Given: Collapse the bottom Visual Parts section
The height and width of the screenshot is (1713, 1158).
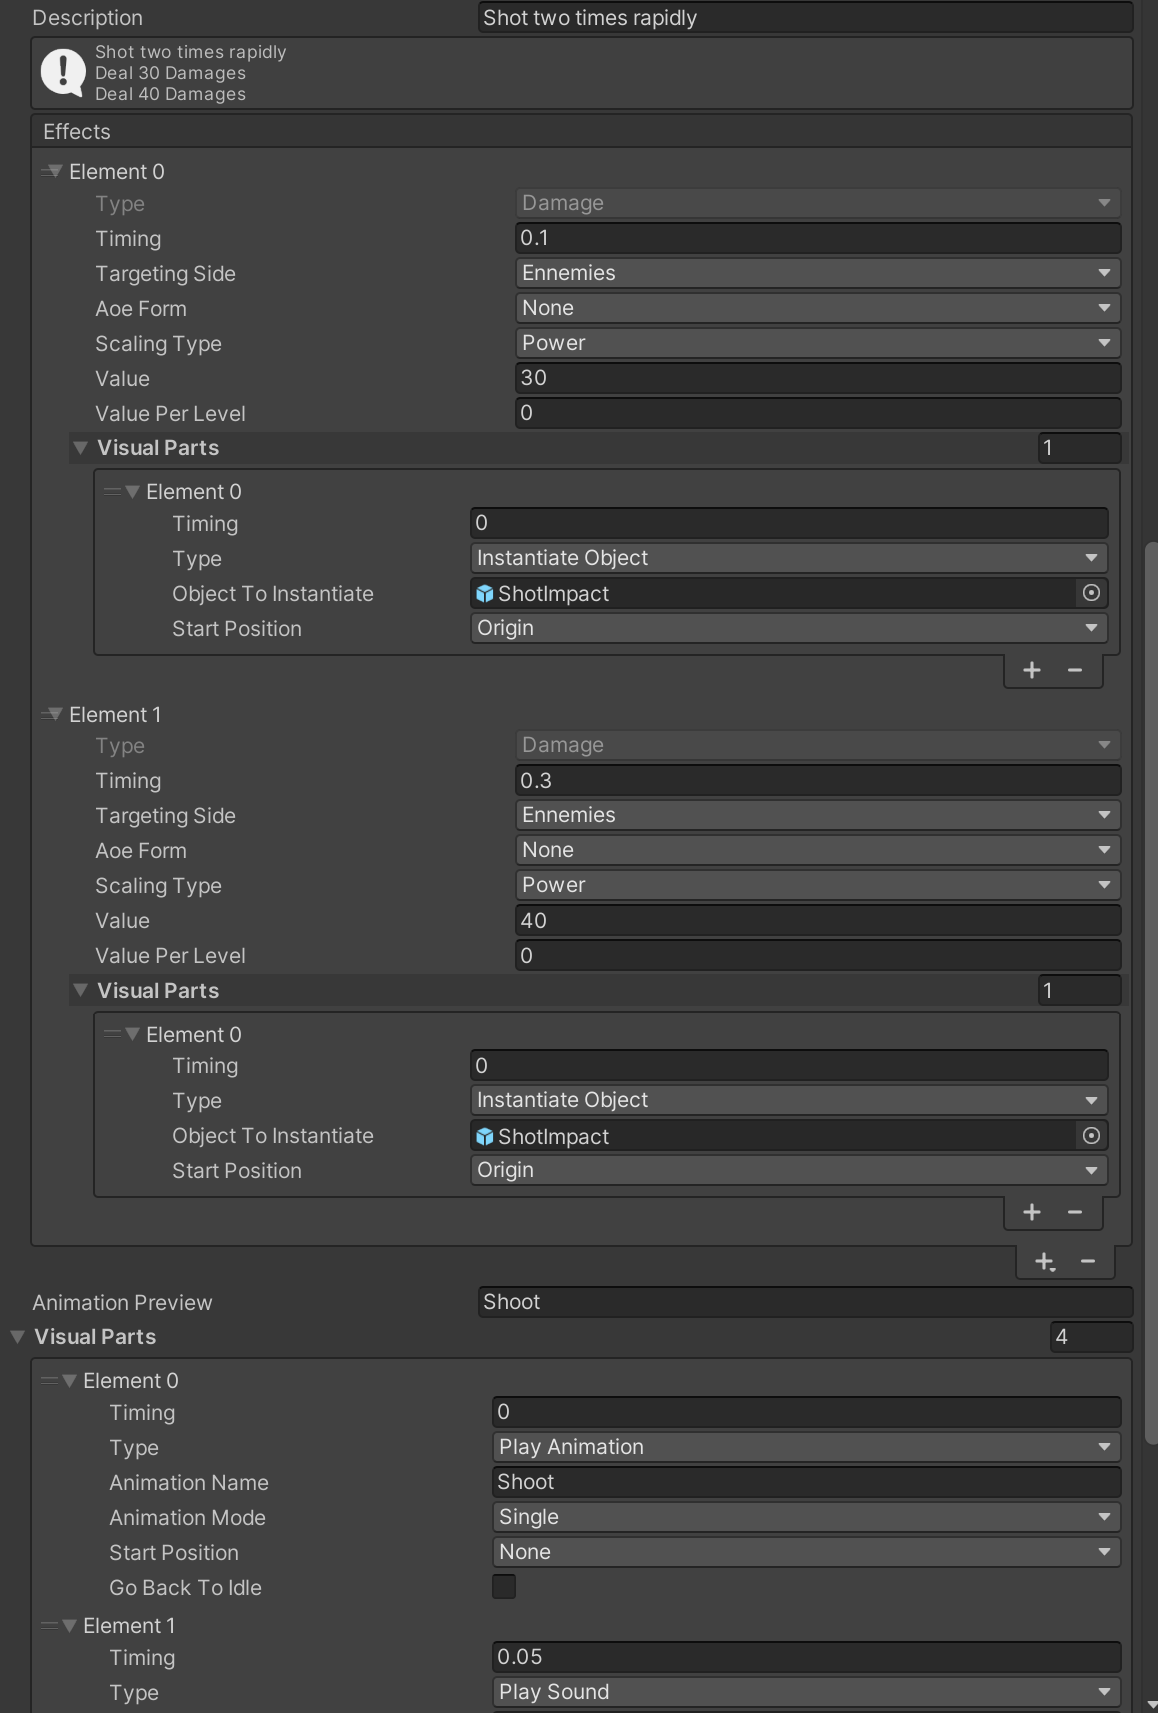Looking at the screenshot, I should [x=17, y=1337].
